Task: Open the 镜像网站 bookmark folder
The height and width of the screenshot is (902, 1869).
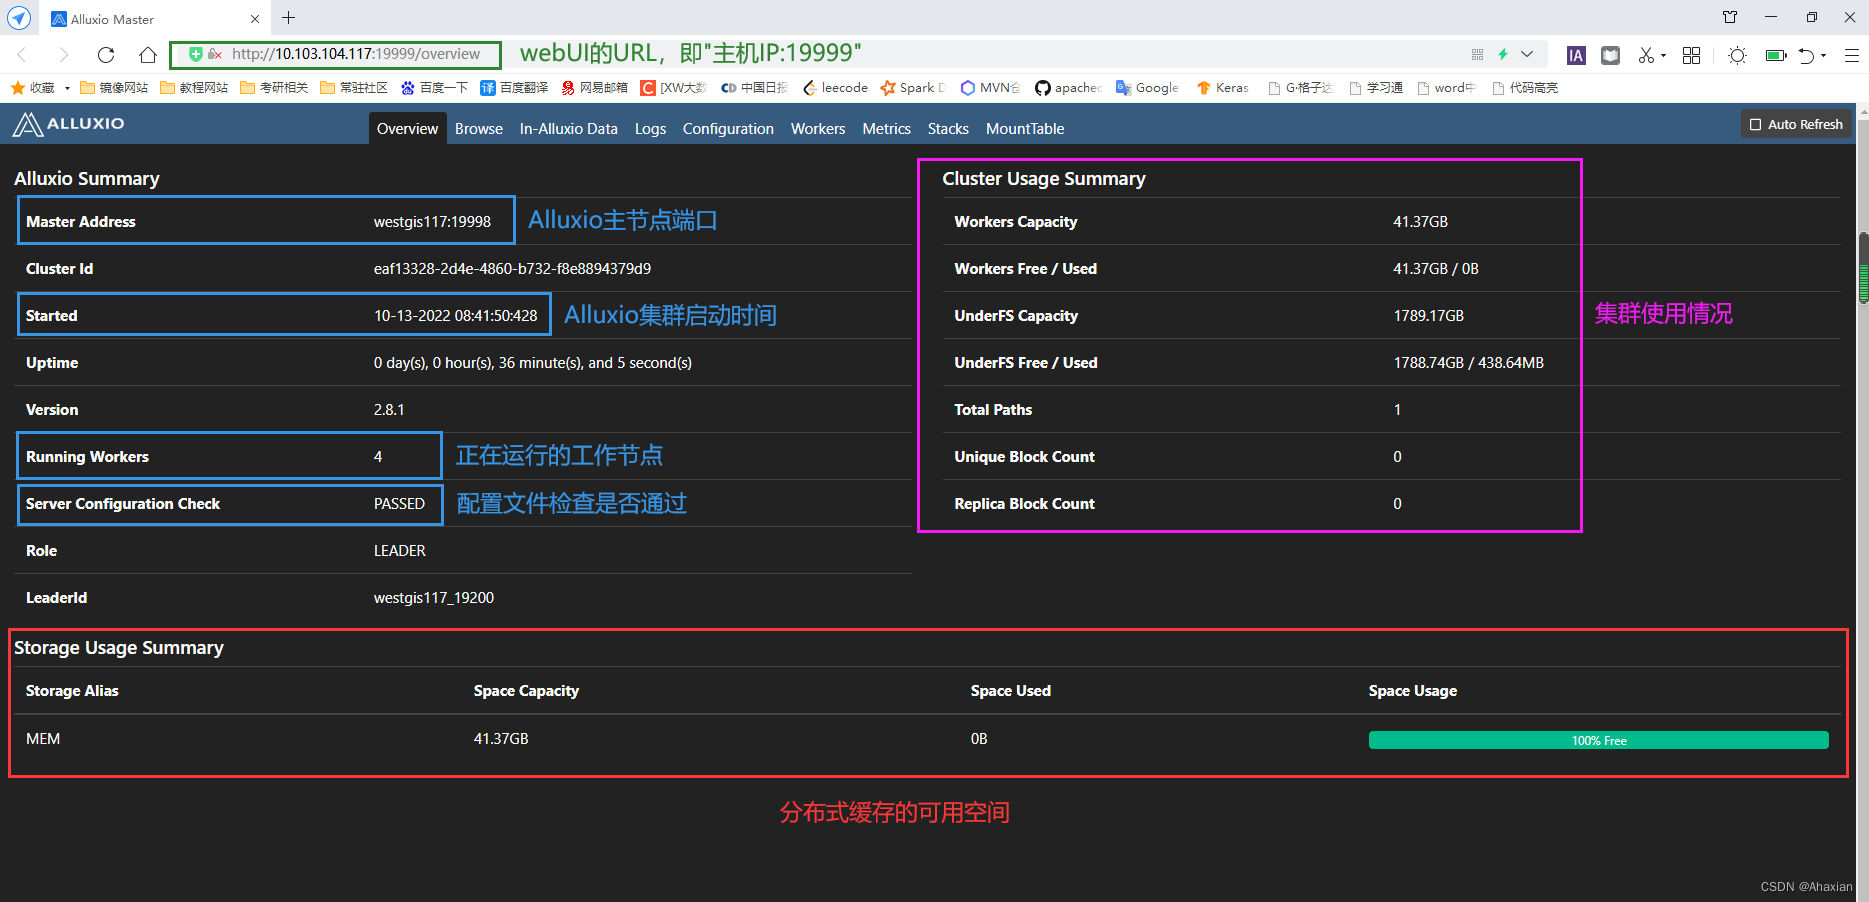Action: click(114, 88)
